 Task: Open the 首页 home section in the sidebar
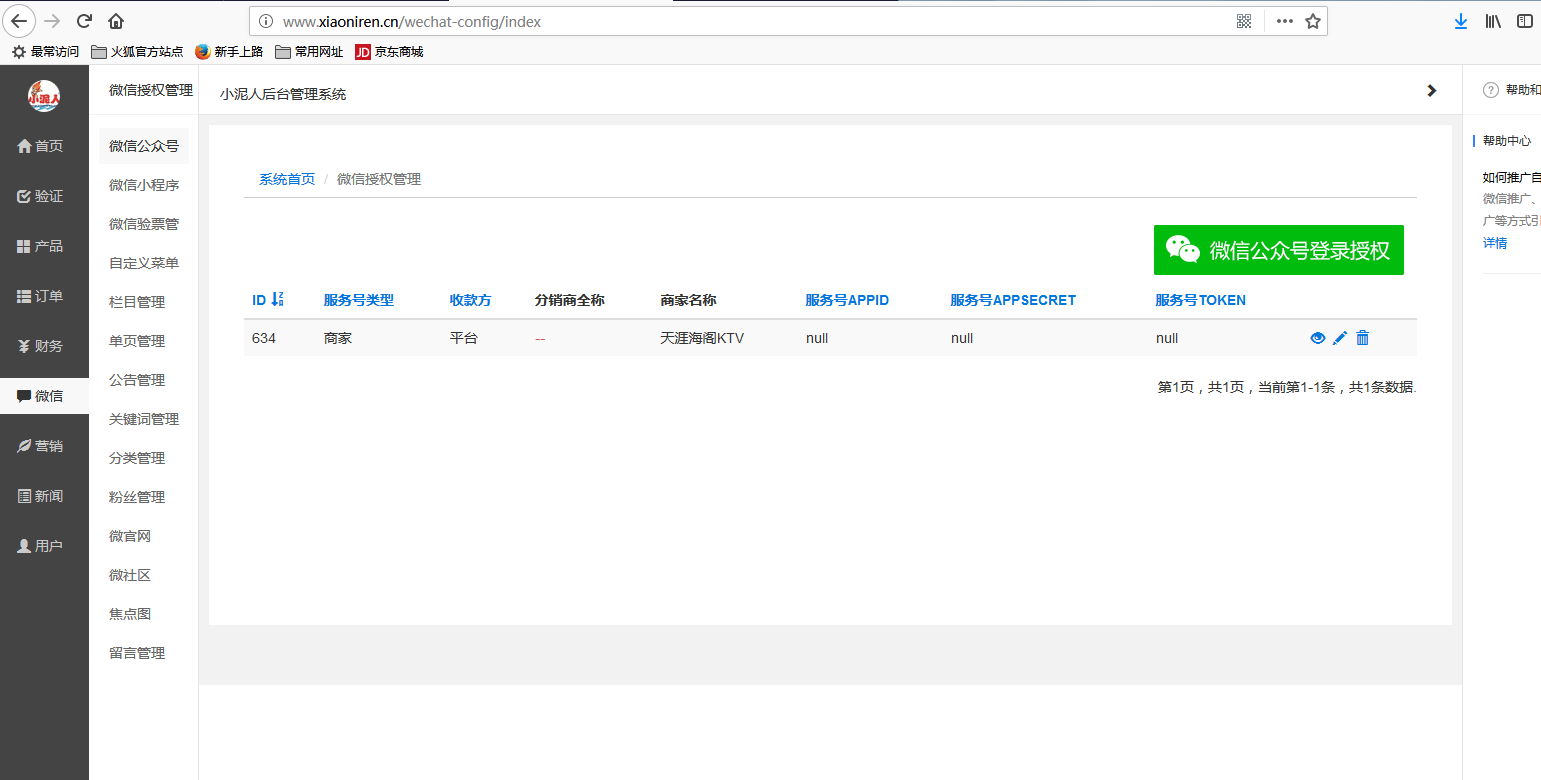tap(41, 146)
